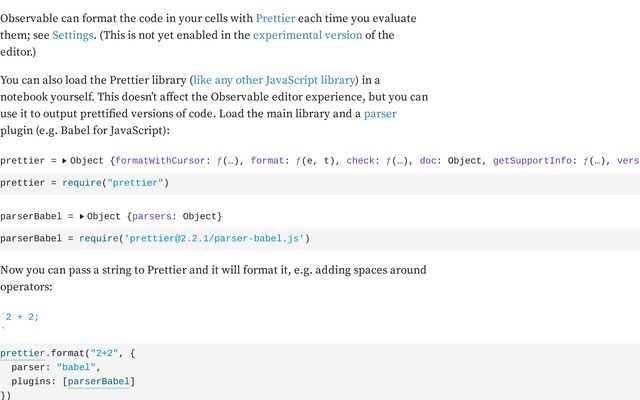Click the formatWithCursor property in output

click(x=160, y=161)
